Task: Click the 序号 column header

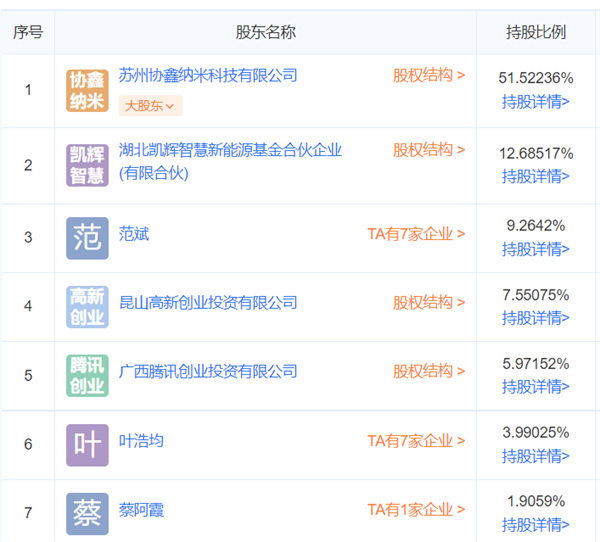Action: tap(28, 32)
